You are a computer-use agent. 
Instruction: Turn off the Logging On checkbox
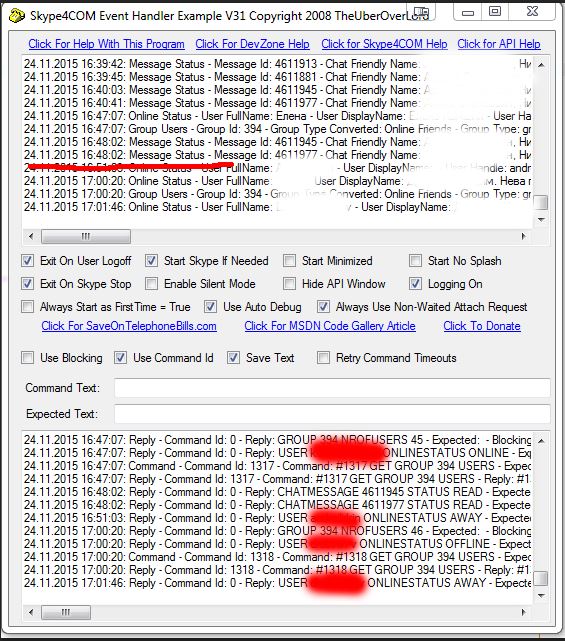tap(415, 284)
